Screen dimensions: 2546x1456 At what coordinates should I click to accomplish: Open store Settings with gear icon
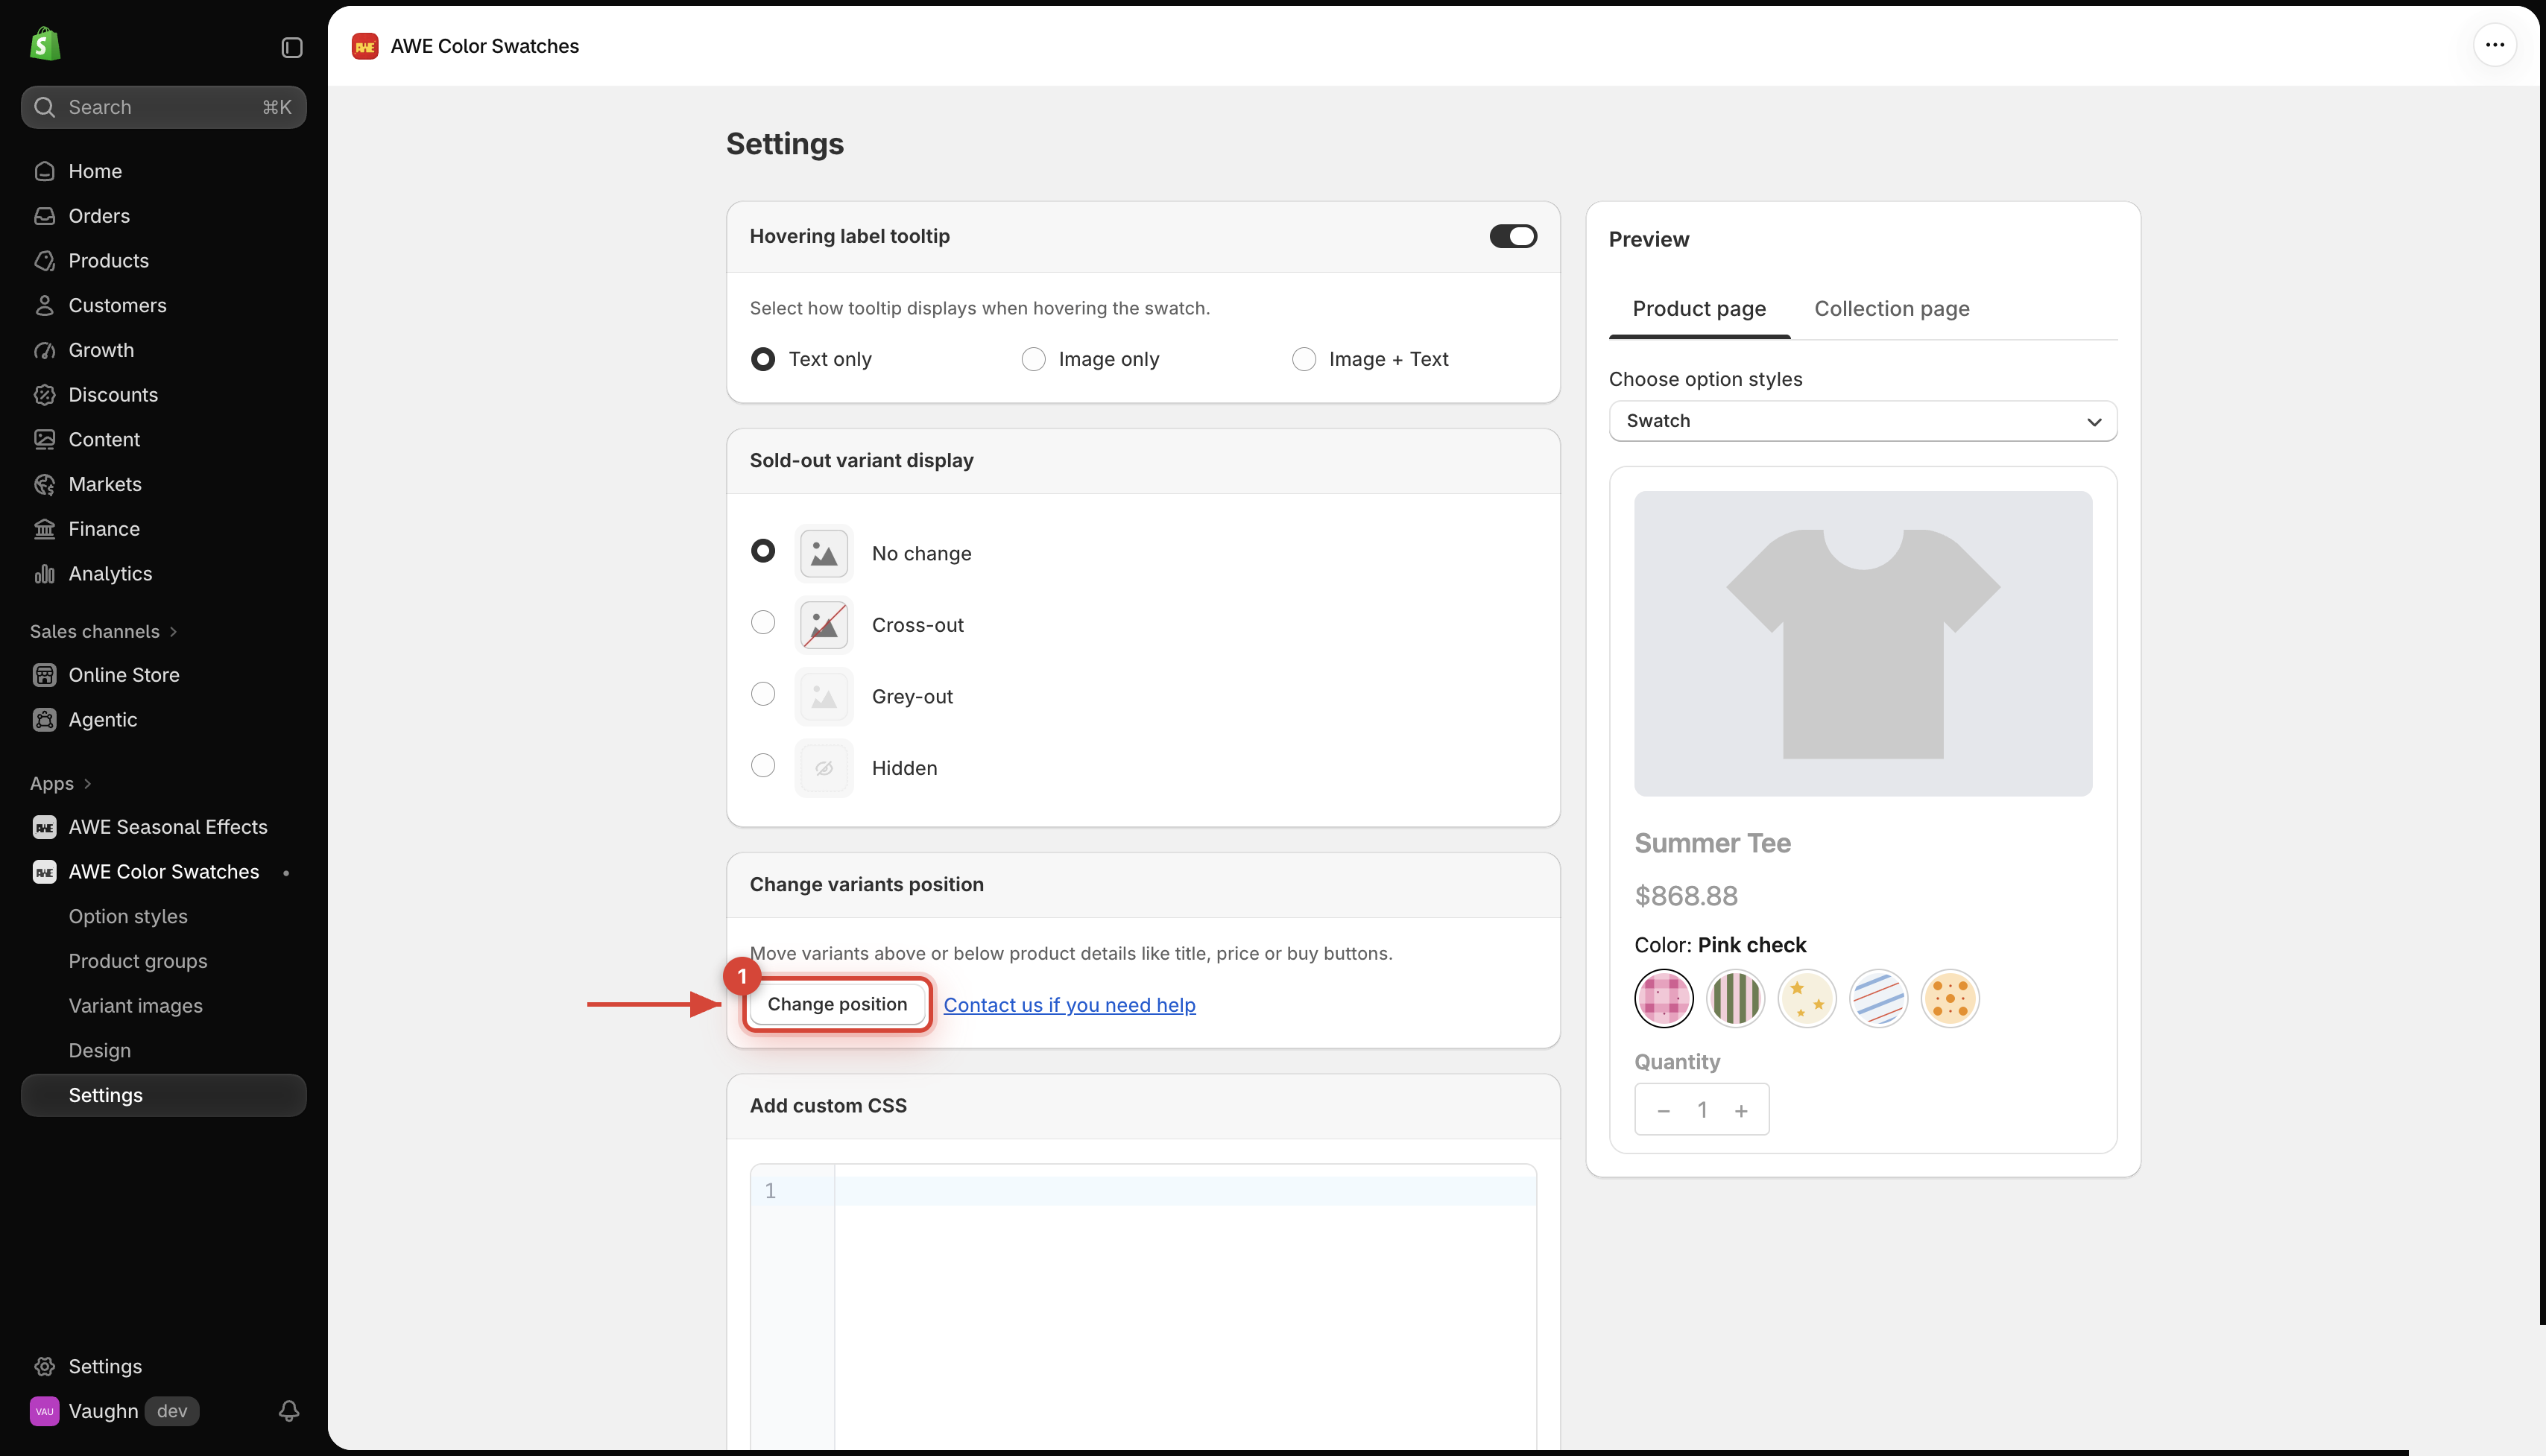163,1366
